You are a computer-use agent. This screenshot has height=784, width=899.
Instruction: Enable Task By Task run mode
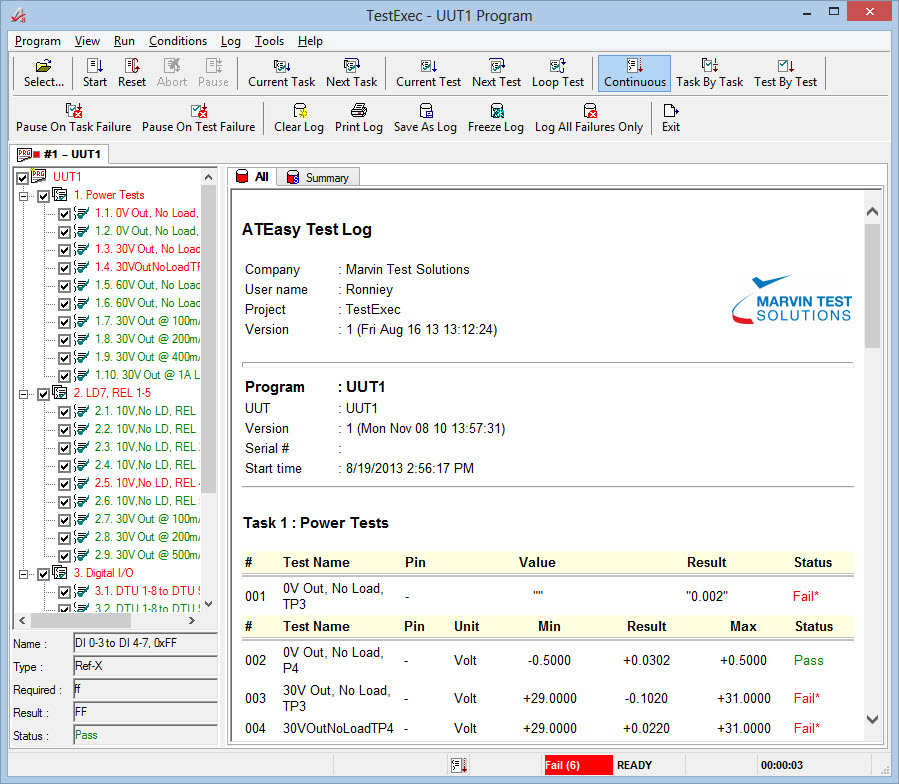[x=709, y=72]
